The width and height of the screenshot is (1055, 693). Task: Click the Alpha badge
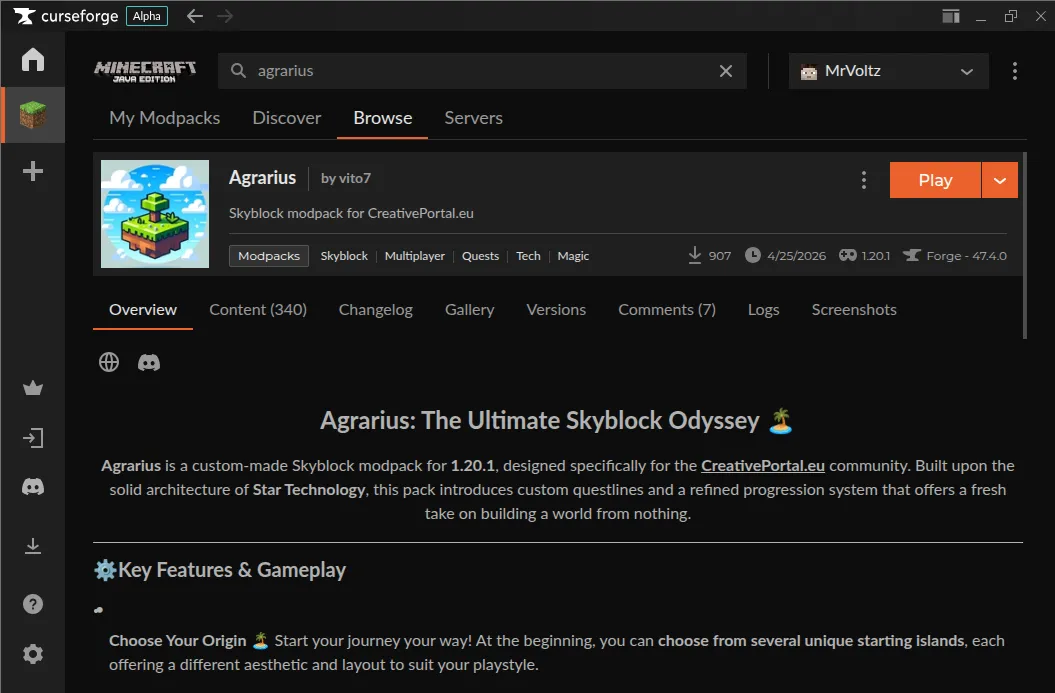tap(147, 16)
